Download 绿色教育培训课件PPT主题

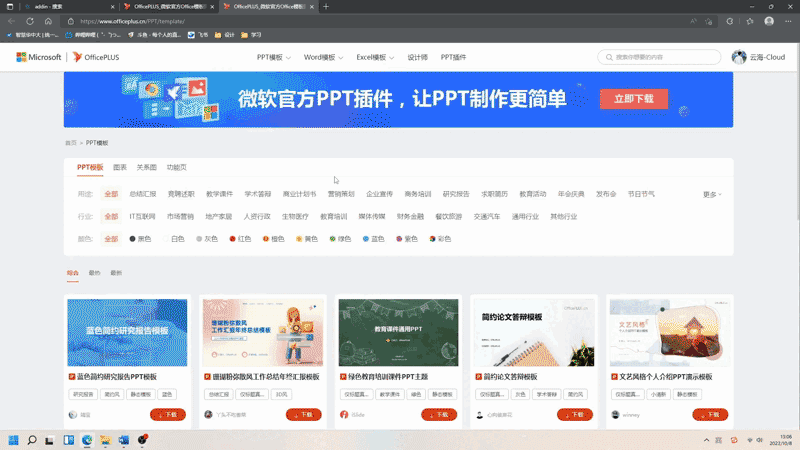coord(439,415)
